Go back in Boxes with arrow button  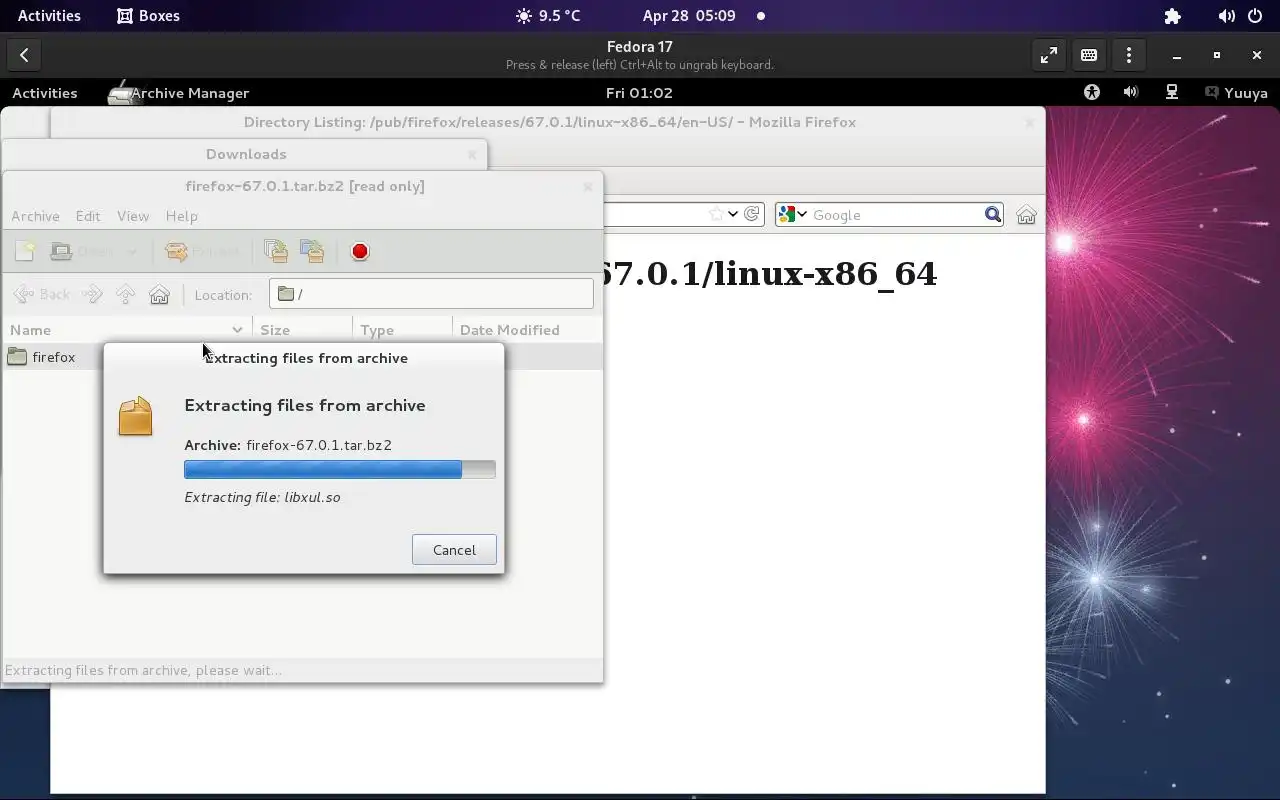point(24,56)
